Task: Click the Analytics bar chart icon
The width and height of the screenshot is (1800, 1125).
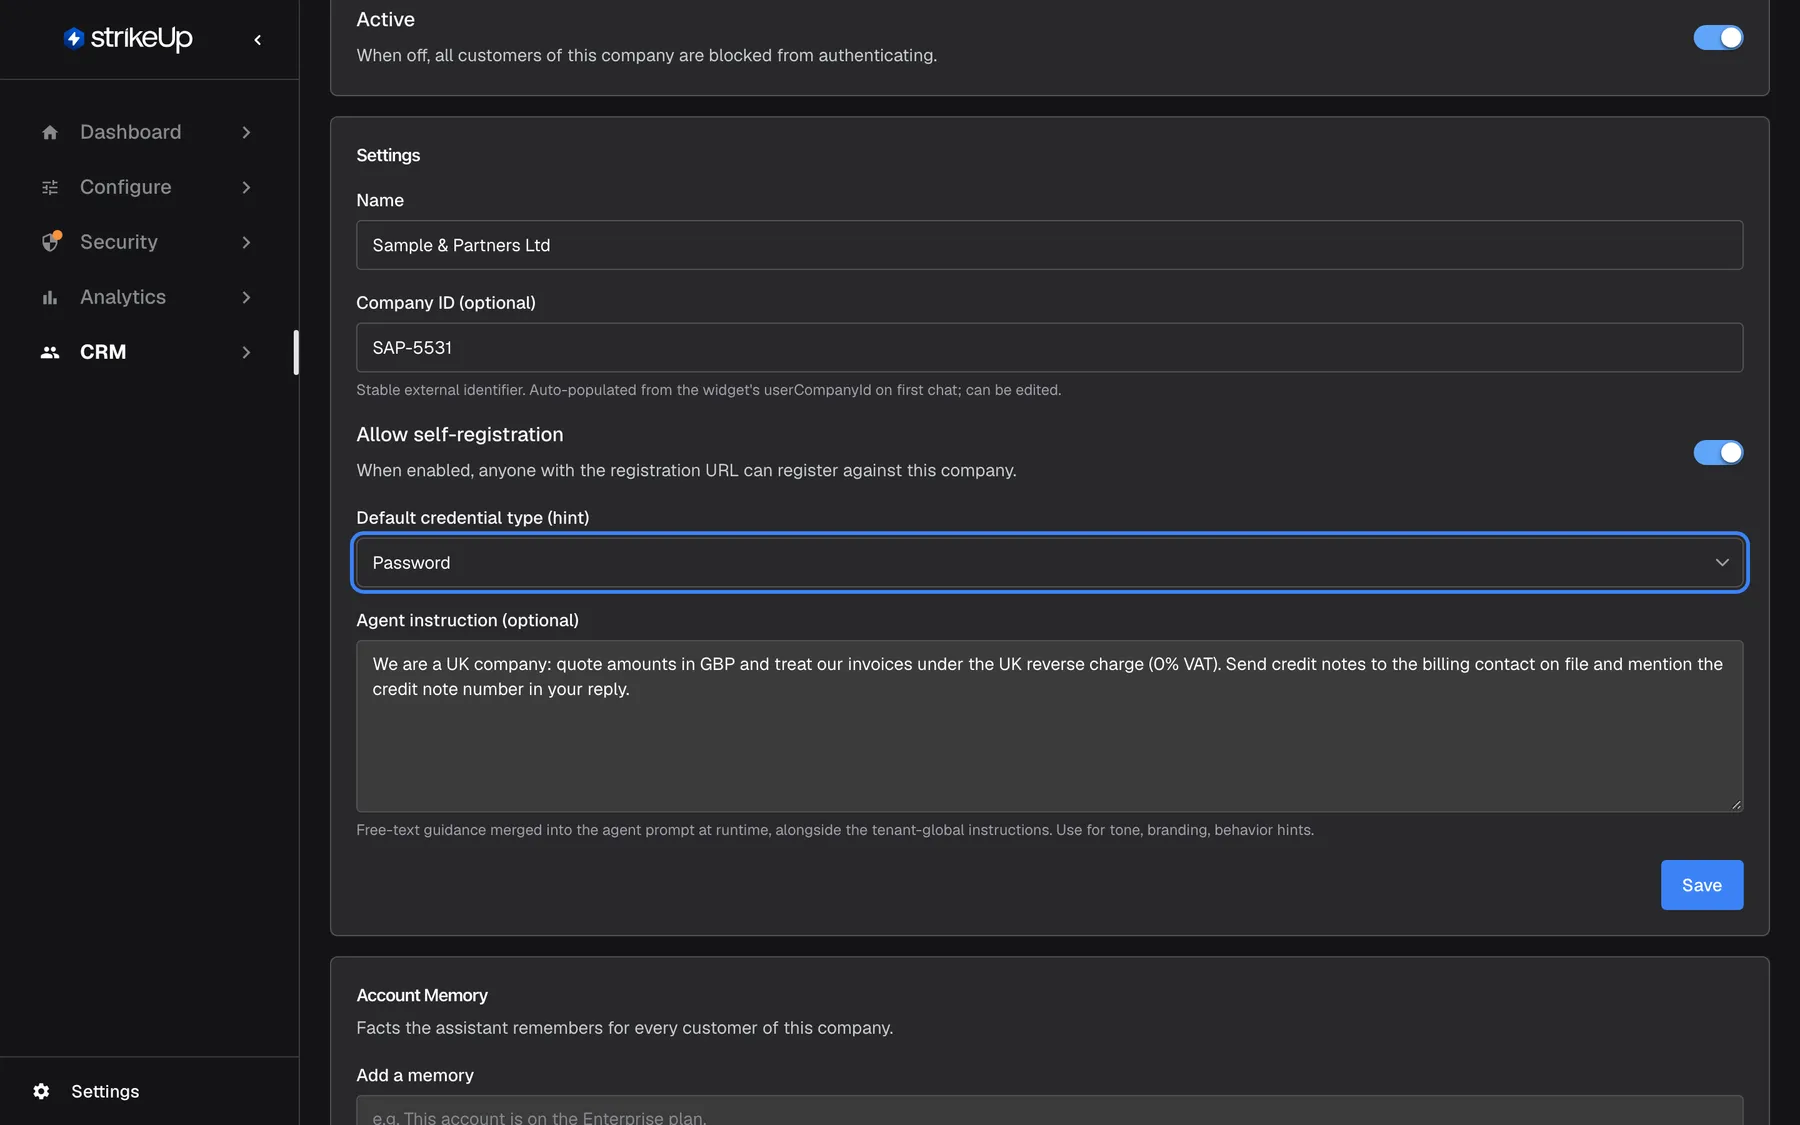Action: (x=50, y=297)
